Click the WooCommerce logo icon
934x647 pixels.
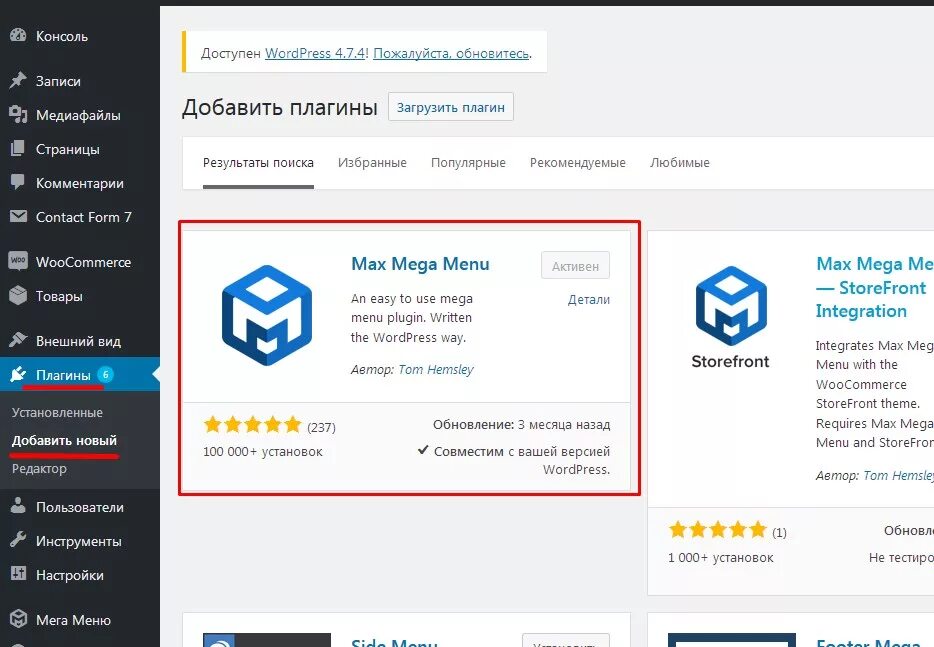point(18,261)
